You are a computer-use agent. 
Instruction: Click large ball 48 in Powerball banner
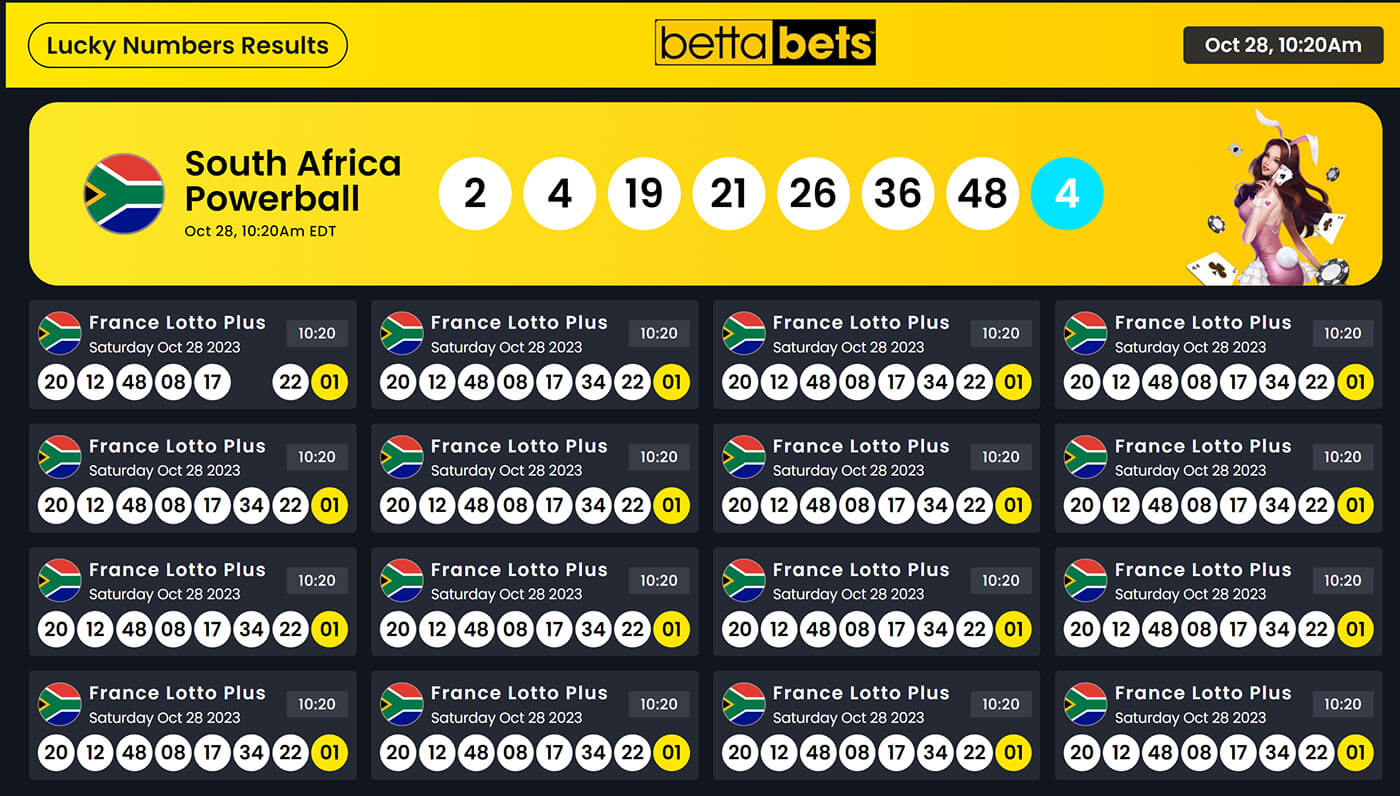983,194
